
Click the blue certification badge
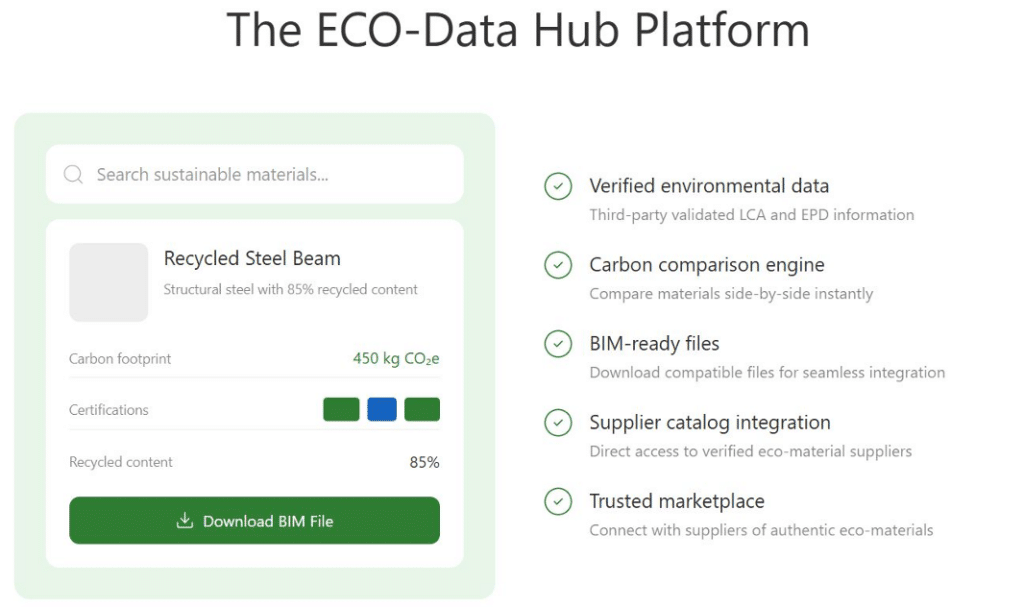[382, 410]
